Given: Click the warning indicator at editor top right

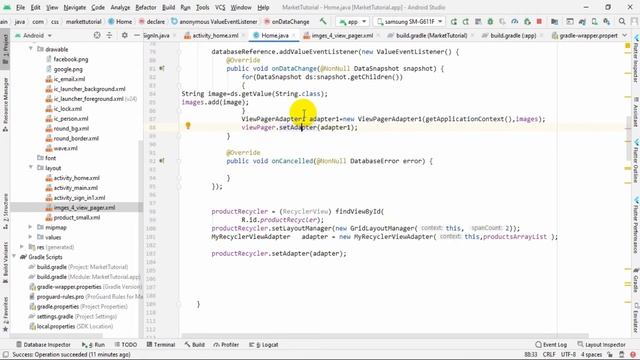Looking at the screenshot, I should coord(628,46).
